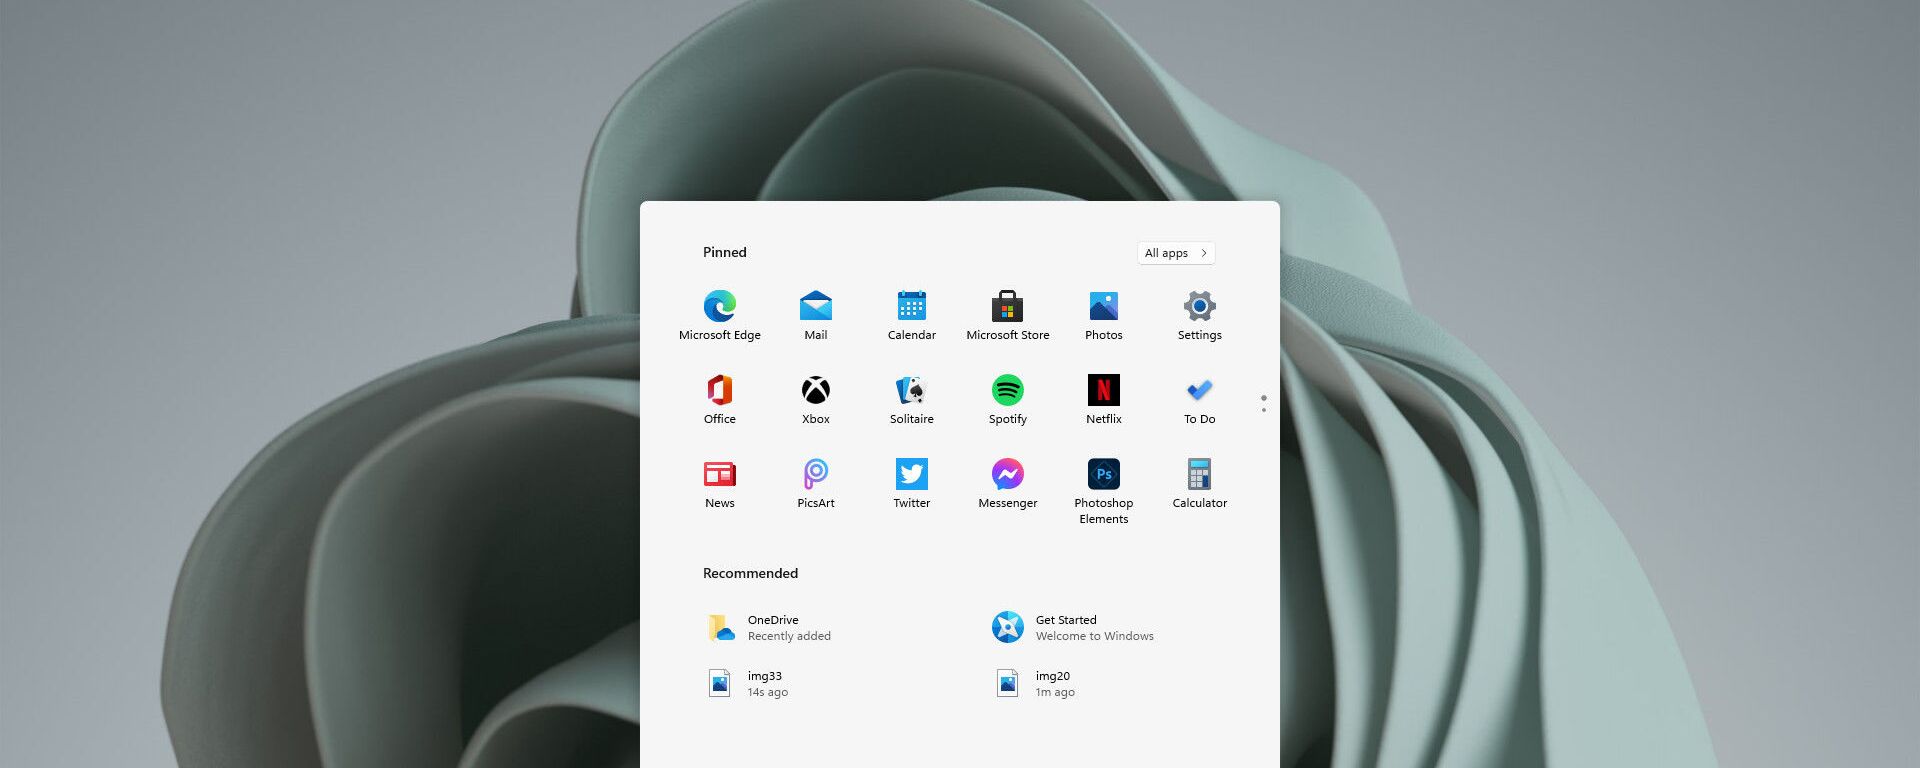The image size is (1920, 768).
Task: Open the To Do app
Action: (x=1199, y=399)
